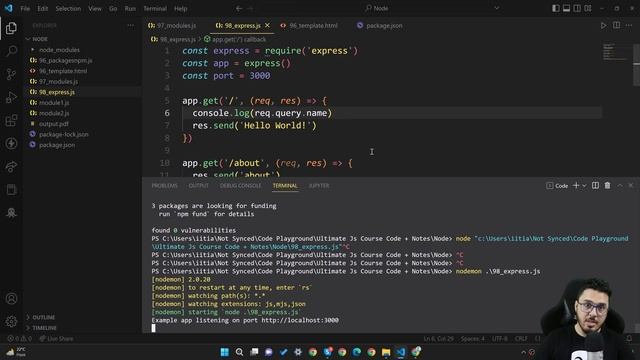The height and width of the screenshot is (360, 640).
Task: Open the Extensions view
Action: [x=11, y=120]
